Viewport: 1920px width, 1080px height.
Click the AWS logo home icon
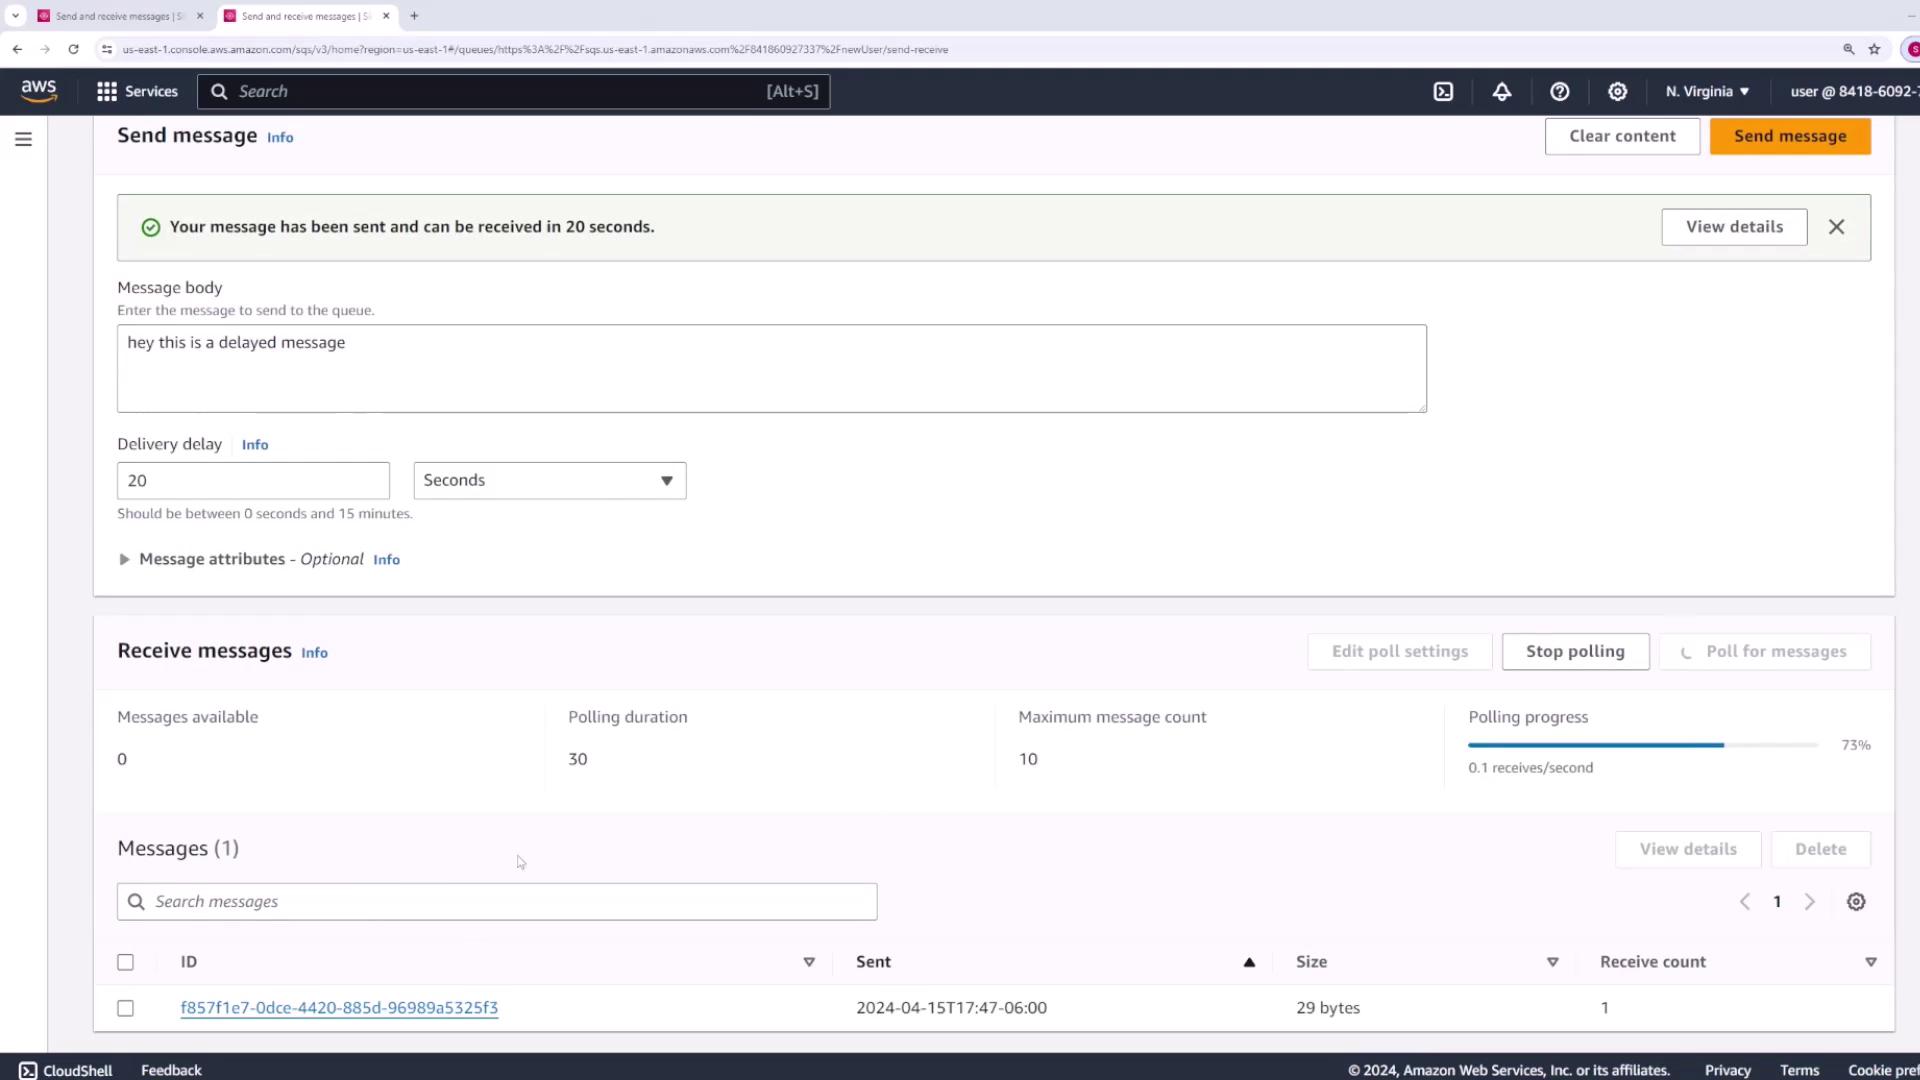click(x=39, y=91)
